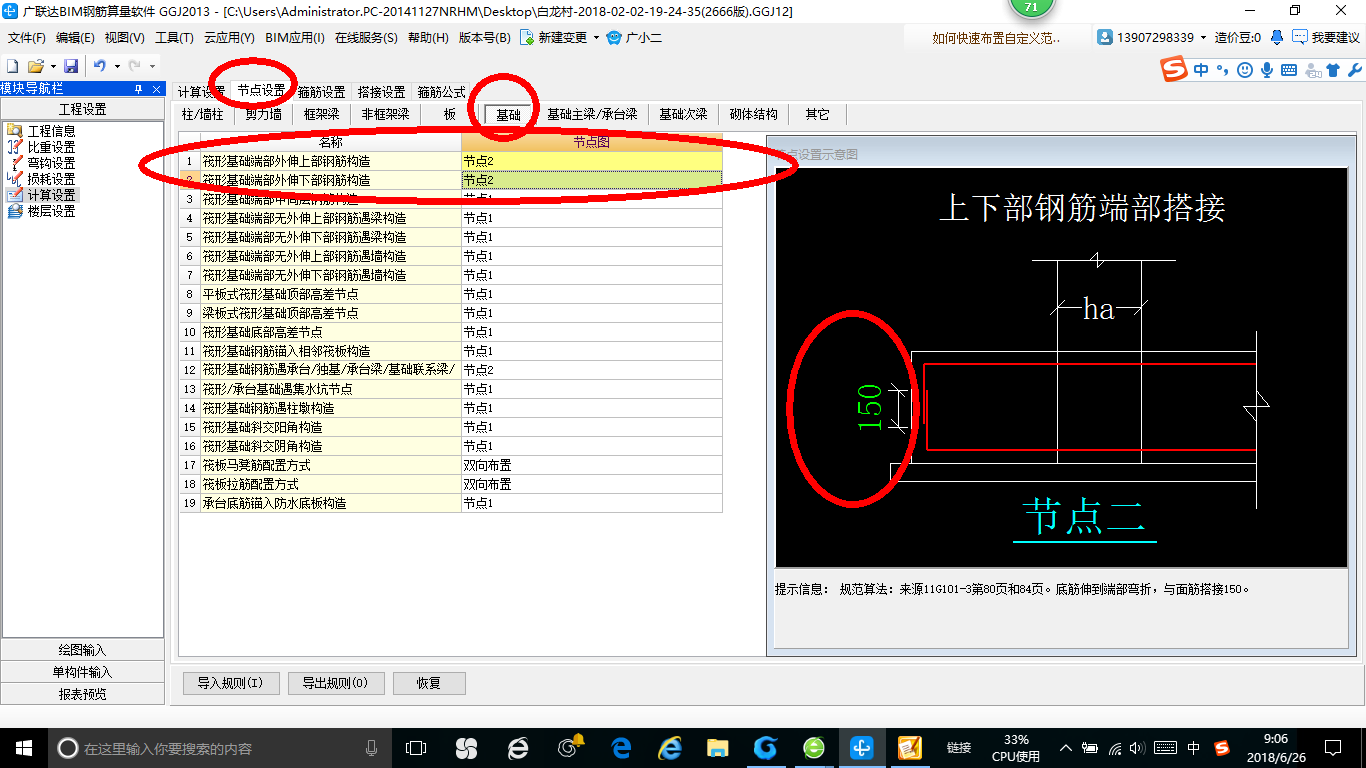Click the 恢复 button

[x=429, y=684]
